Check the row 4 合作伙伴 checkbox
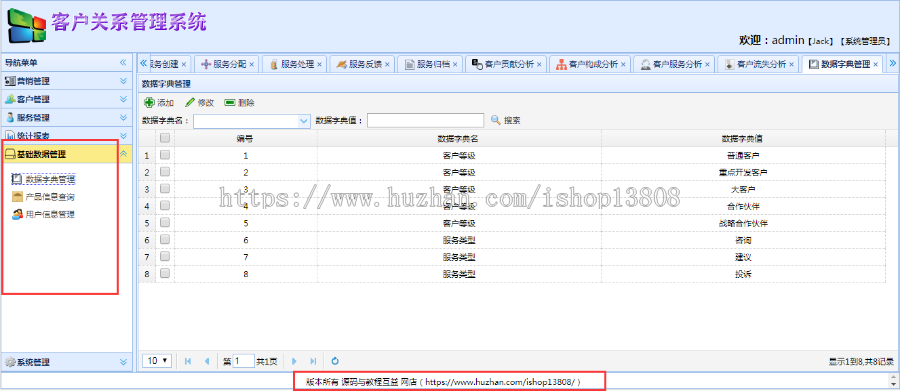This screenshot has height=391, width=900. click(165, 206)
